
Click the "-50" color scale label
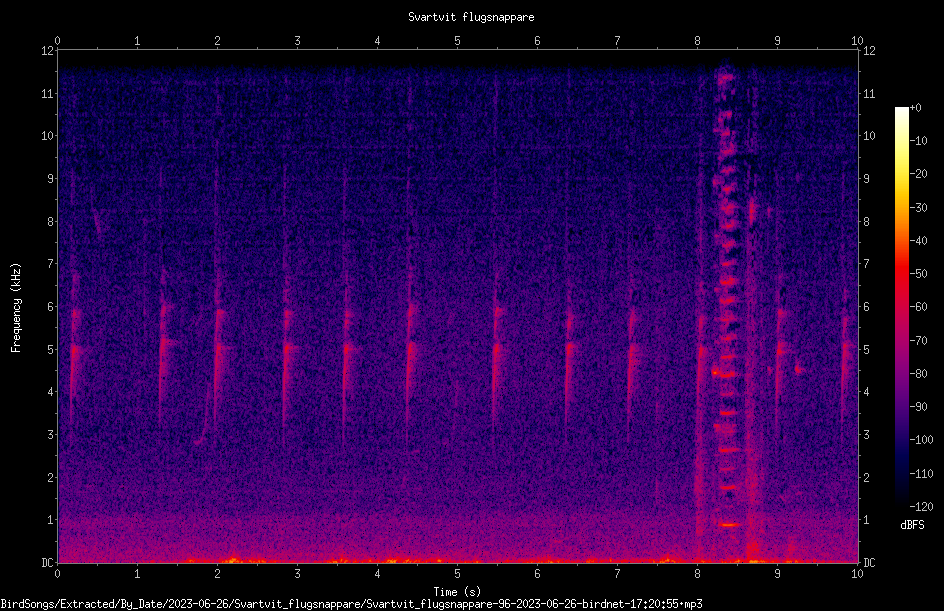tap(919, 274)
